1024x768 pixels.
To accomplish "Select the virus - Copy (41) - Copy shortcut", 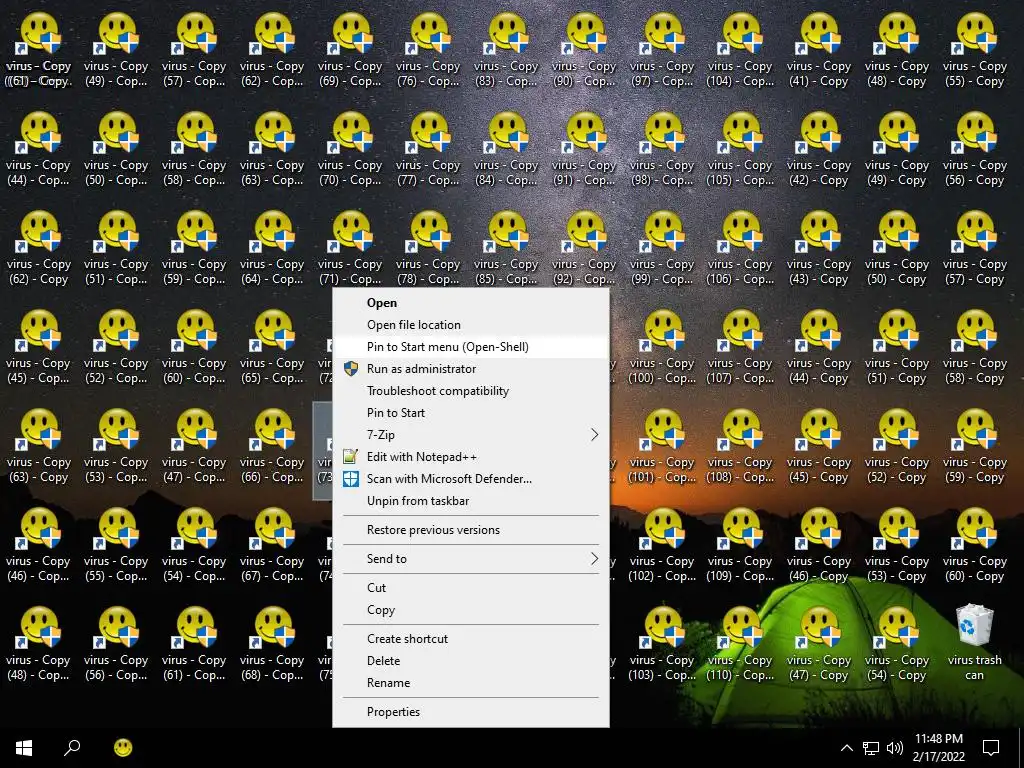I will [x=818, y=51].
